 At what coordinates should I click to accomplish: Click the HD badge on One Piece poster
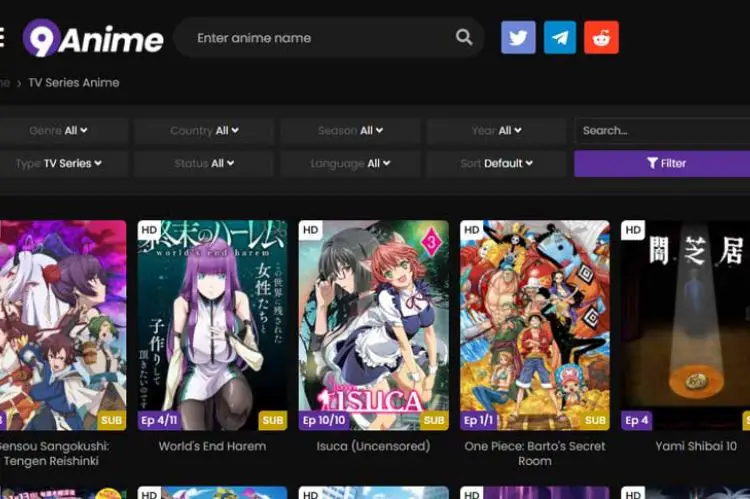pyautogui.click(x=472, y=230)
